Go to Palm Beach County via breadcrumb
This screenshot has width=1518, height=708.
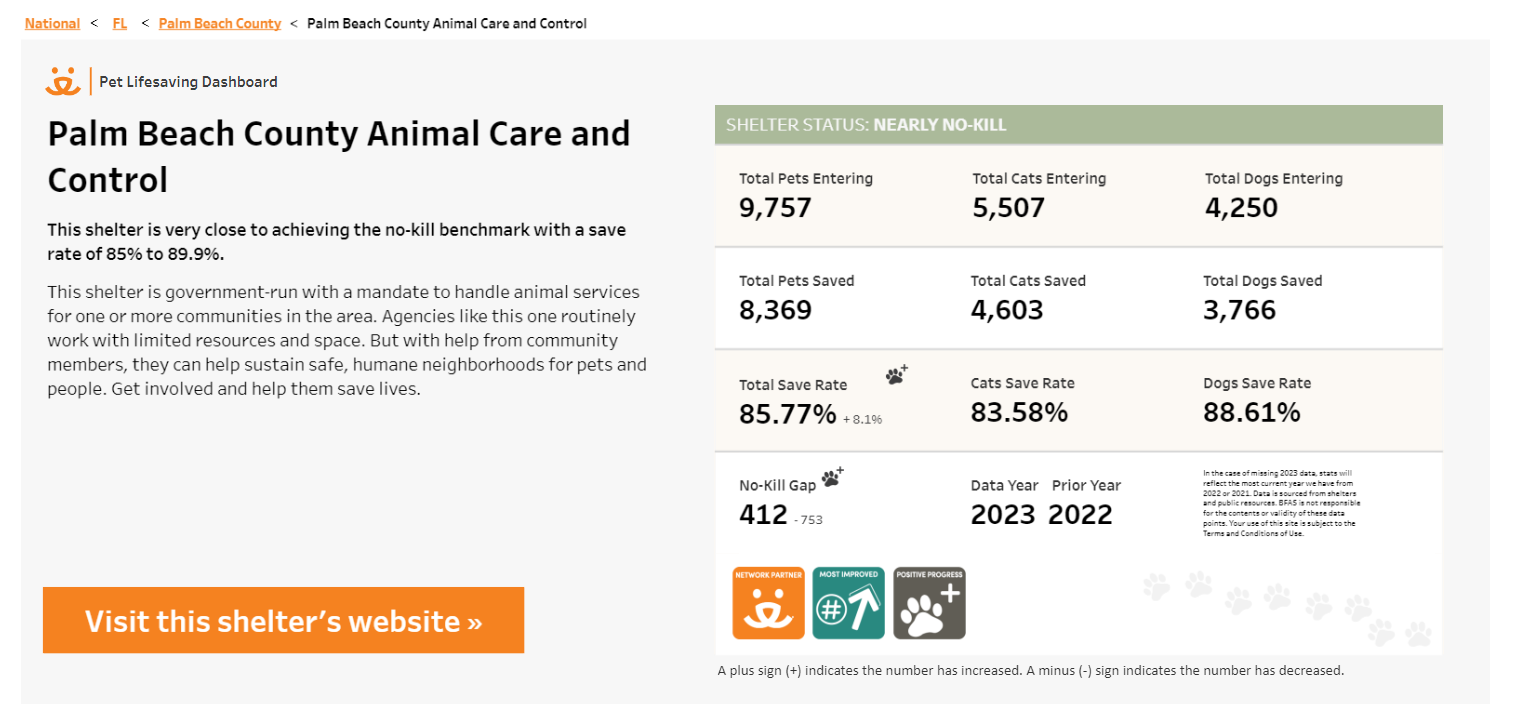point(220,22)
